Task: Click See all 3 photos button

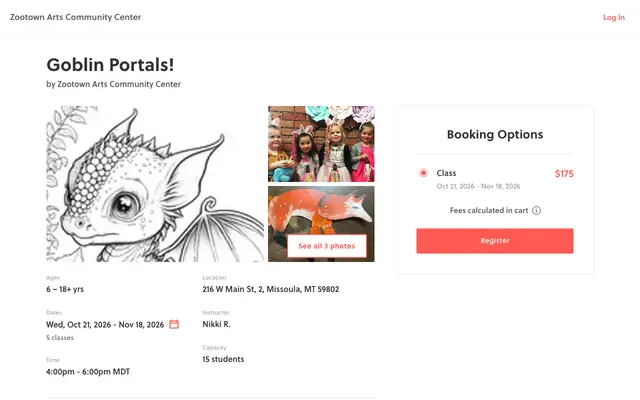Action: pos(327,246)
